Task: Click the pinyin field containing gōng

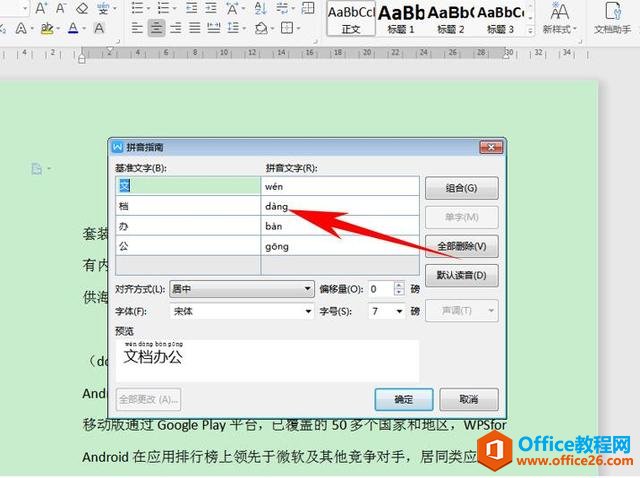Action: [x=340, y=246]
